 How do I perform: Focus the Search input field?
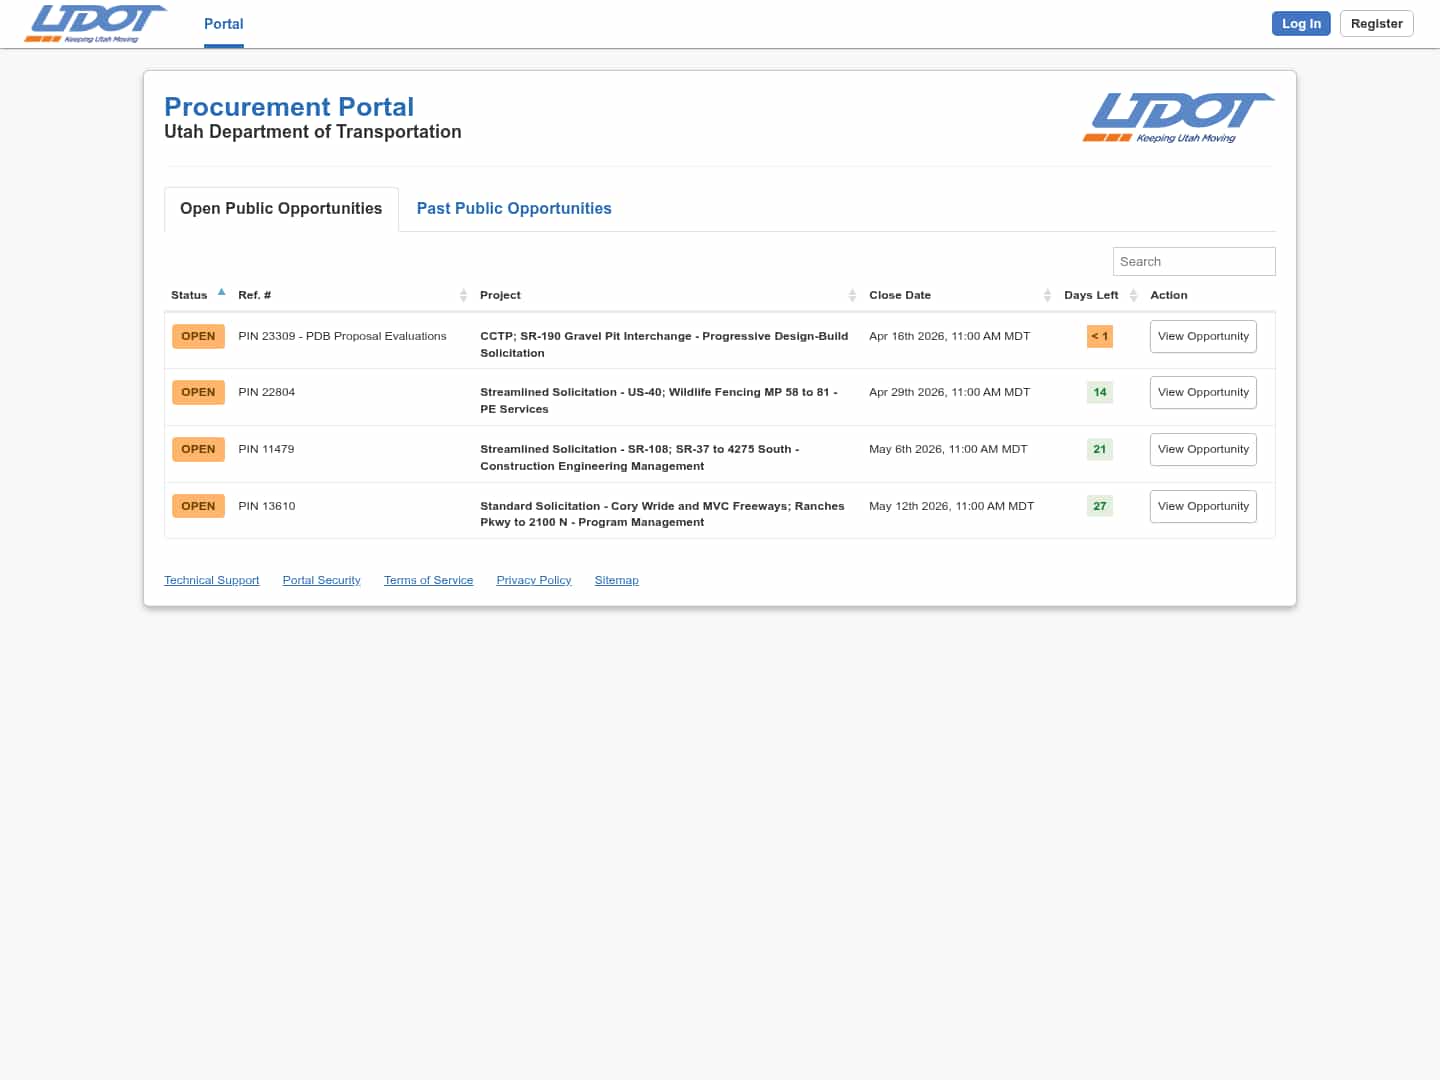(1194, 262)
